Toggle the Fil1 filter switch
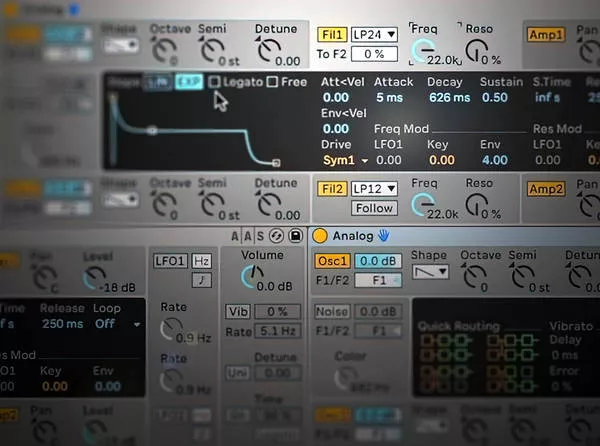600x446 pixels. (x=332, y=35)
